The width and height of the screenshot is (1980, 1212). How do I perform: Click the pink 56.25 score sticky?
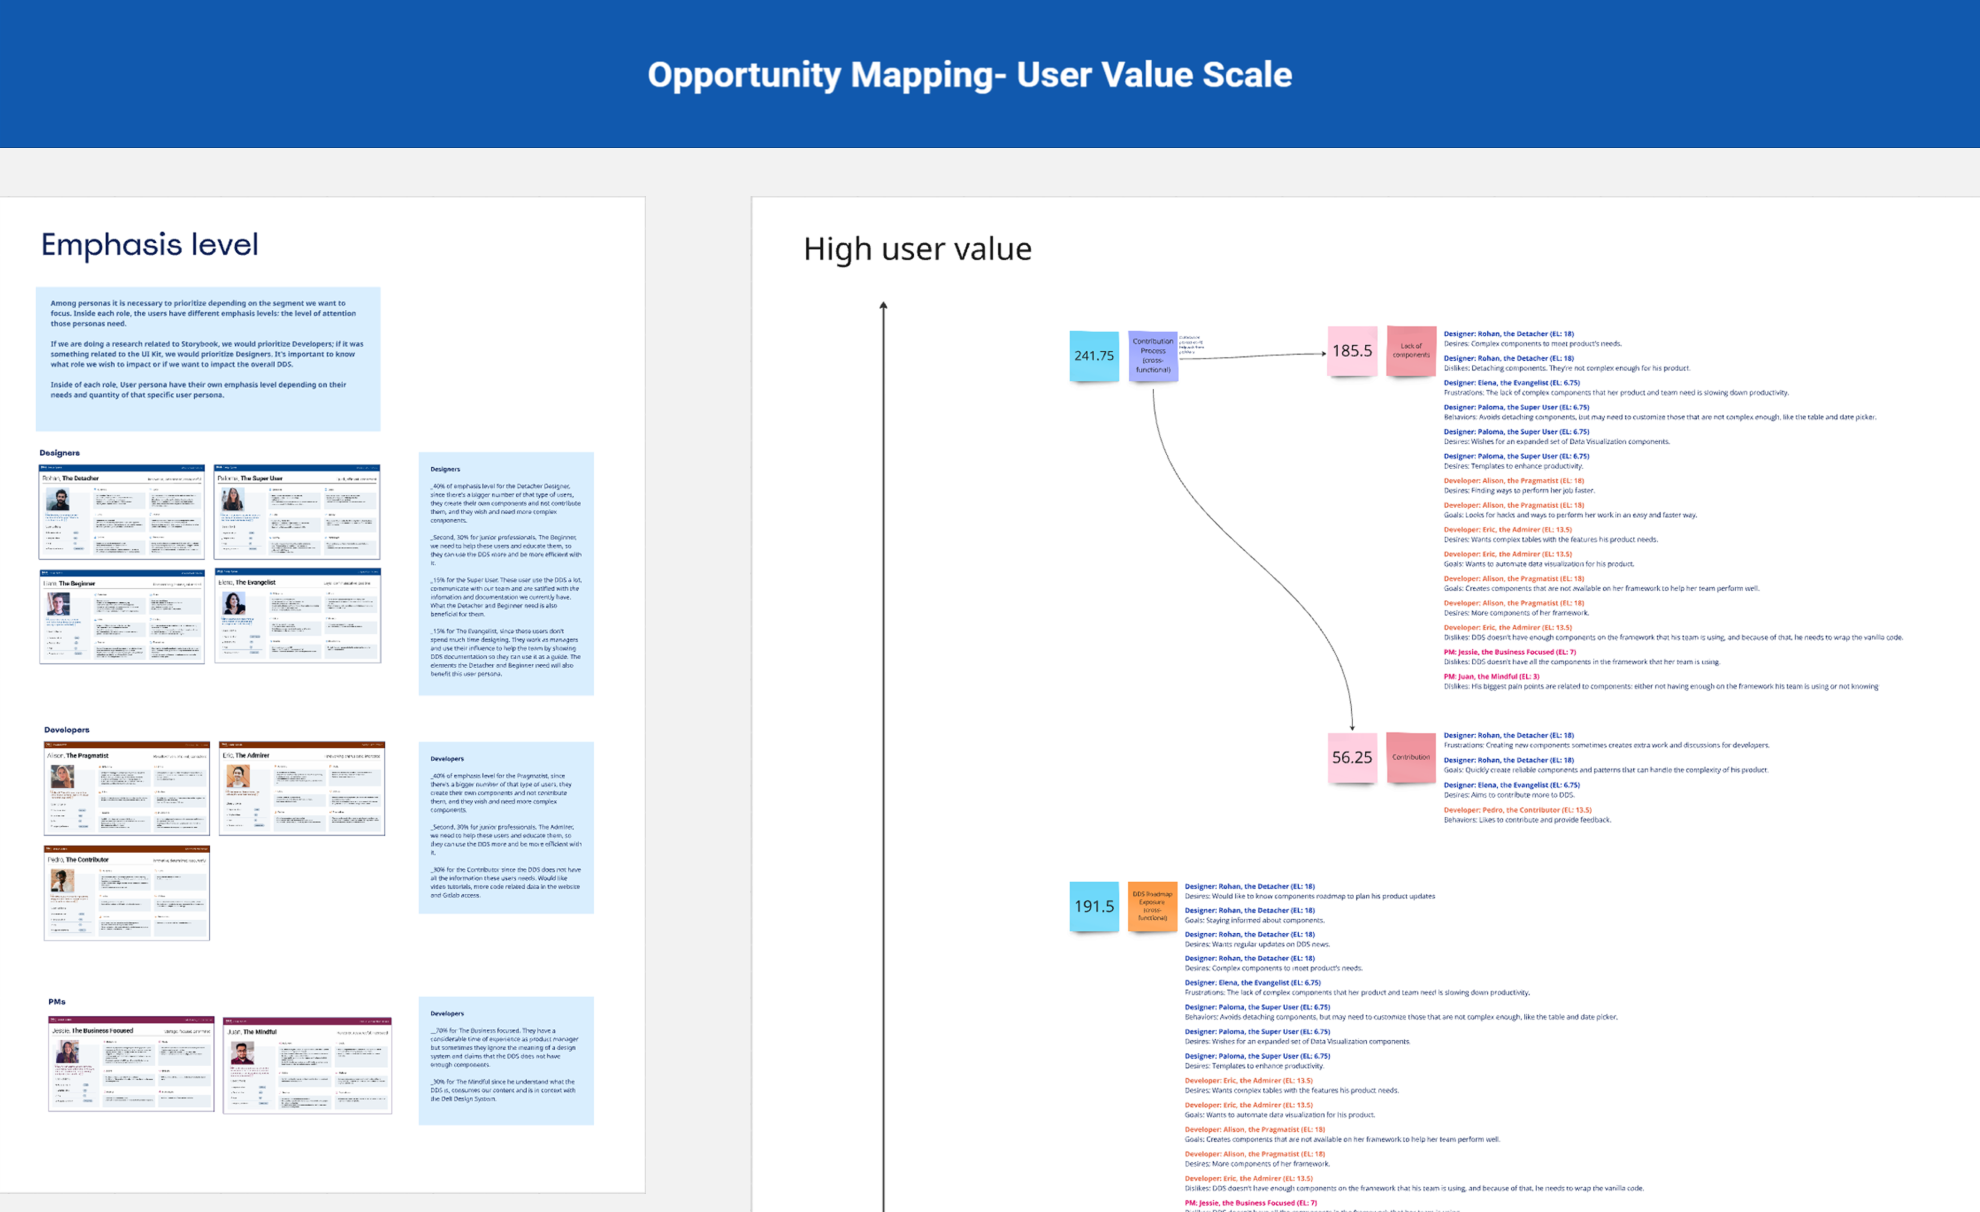(x=1351, y=757)
